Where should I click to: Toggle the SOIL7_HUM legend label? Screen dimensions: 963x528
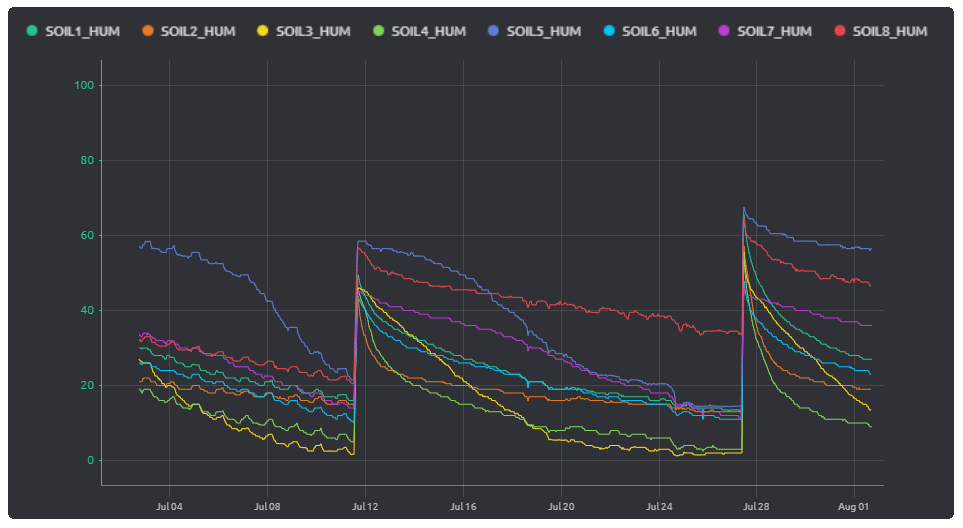coord(774,31)
